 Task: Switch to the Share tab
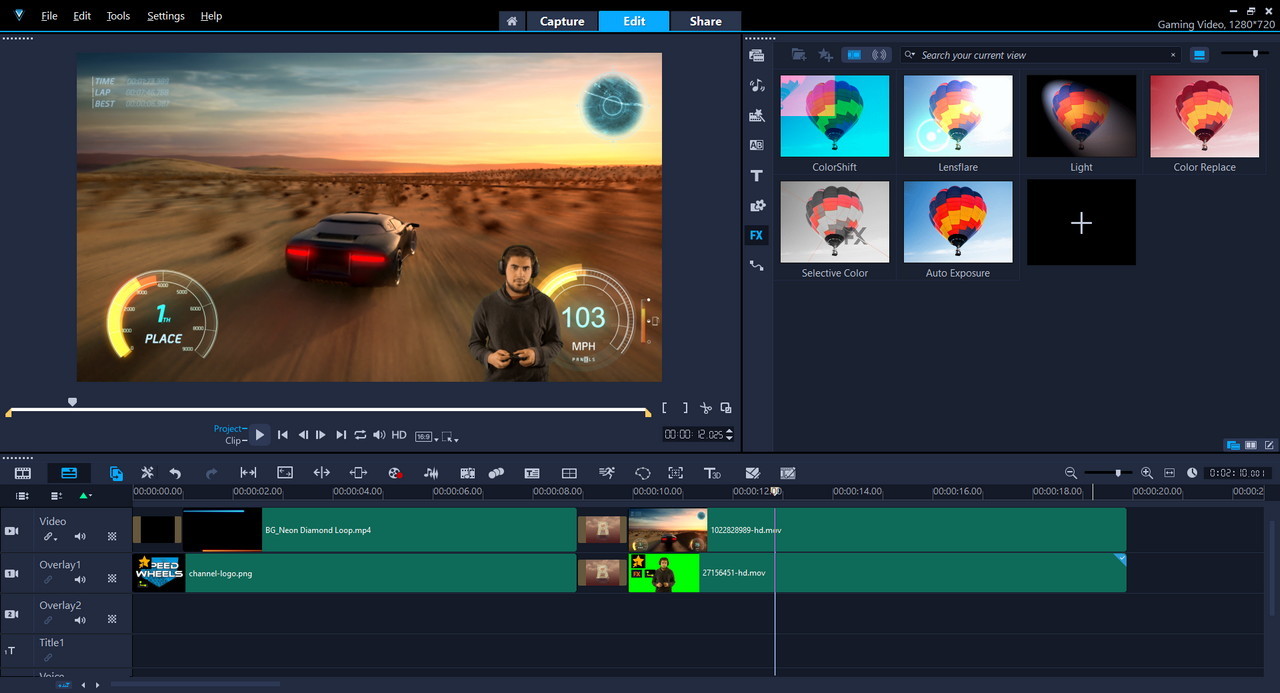705,20
